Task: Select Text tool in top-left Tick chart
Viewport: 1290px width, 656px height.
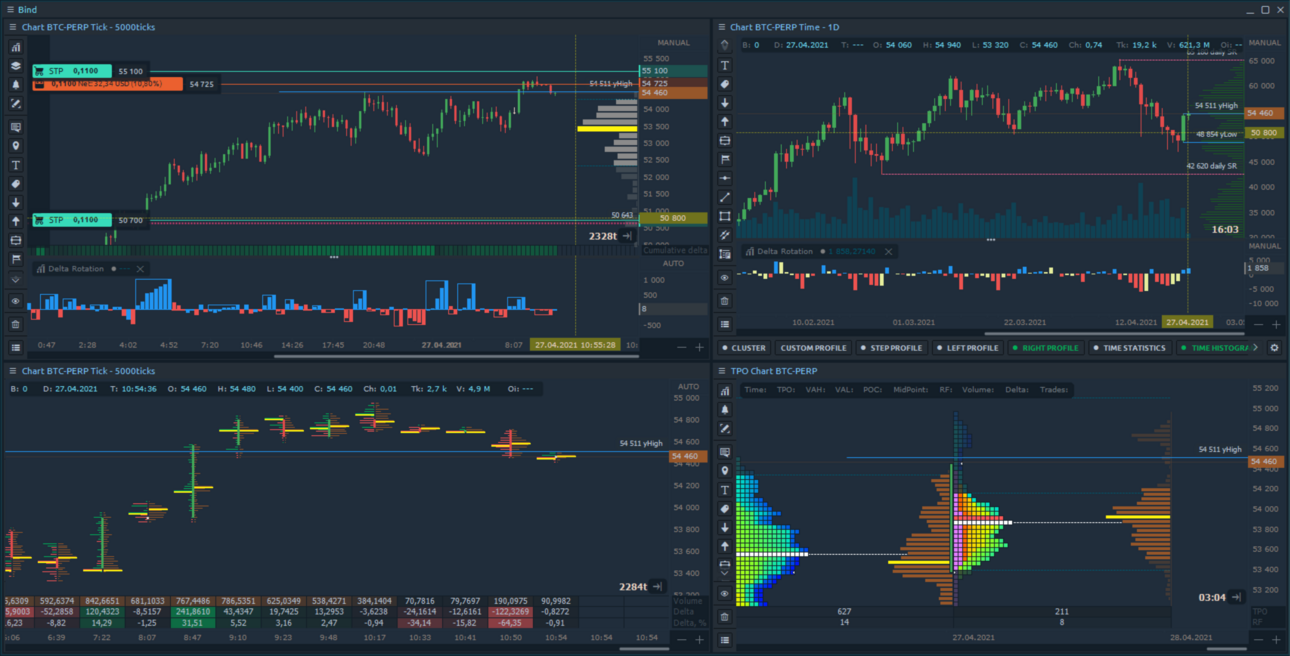Action: 16,165
